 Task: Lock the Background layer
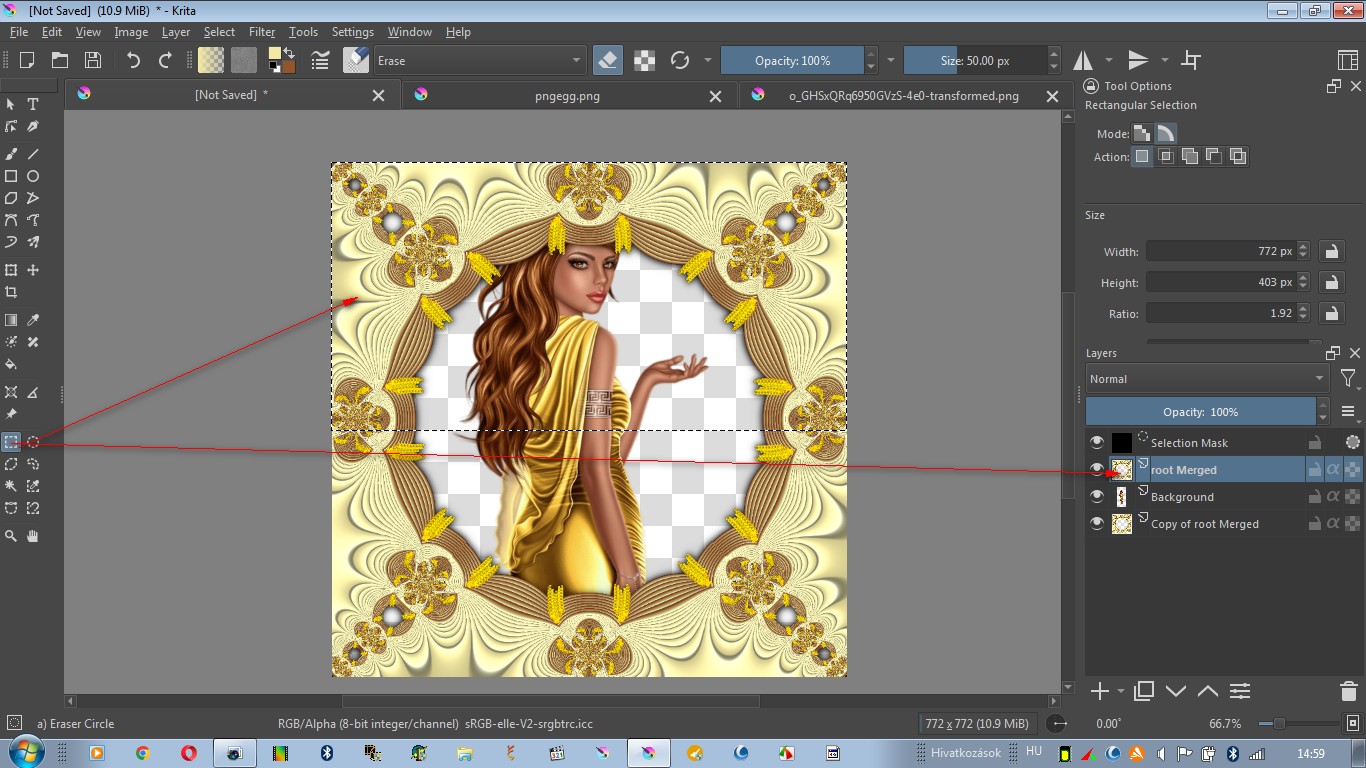[1314, 496]
